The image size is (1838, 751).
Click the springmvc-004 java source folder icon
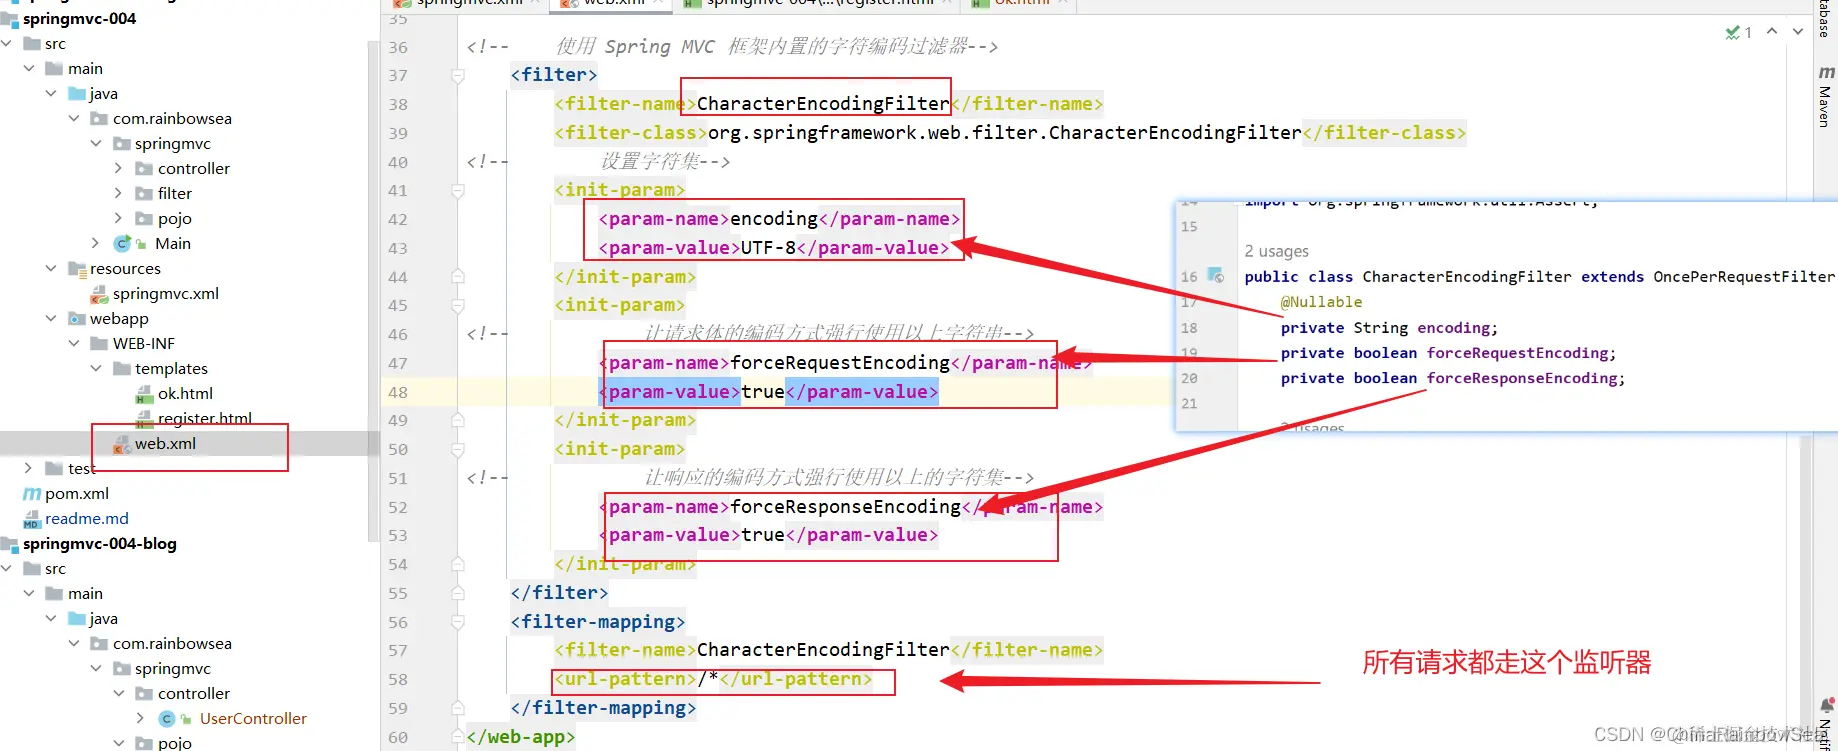click(77, 93)
